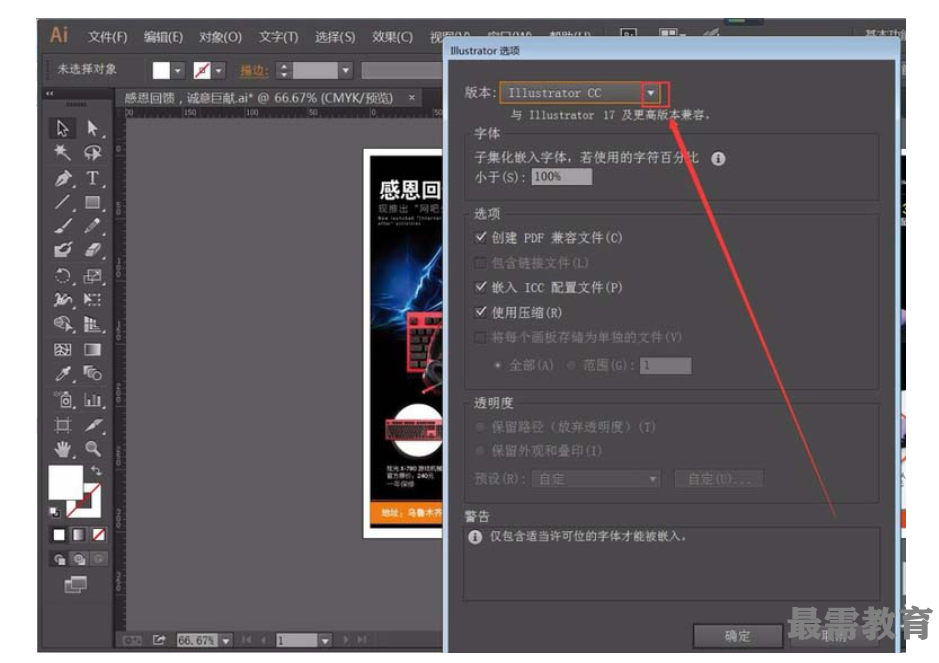The height and width of the screenshot is (663, 939).
Task: Select the Perspective Grid tool
Action: point(92,324)
